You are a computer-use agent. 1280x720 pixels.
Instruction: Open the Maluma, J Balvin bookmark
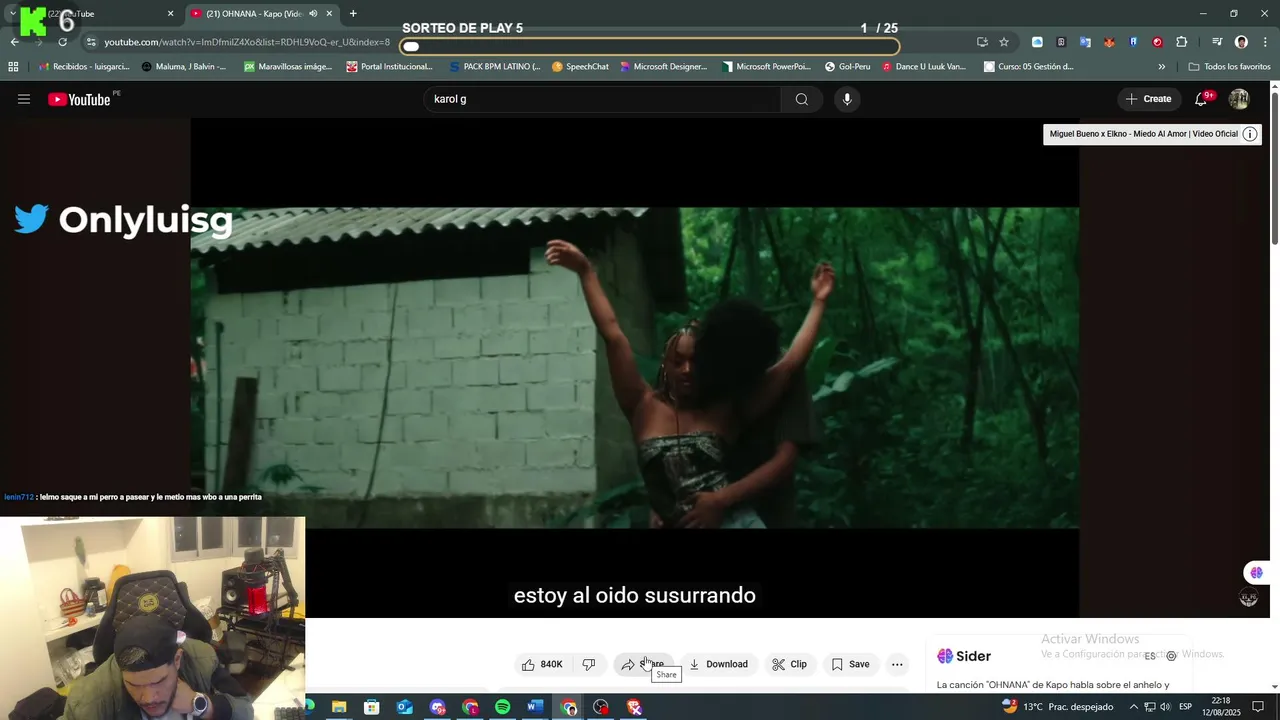pyautogui.click(x=184, y=67)
